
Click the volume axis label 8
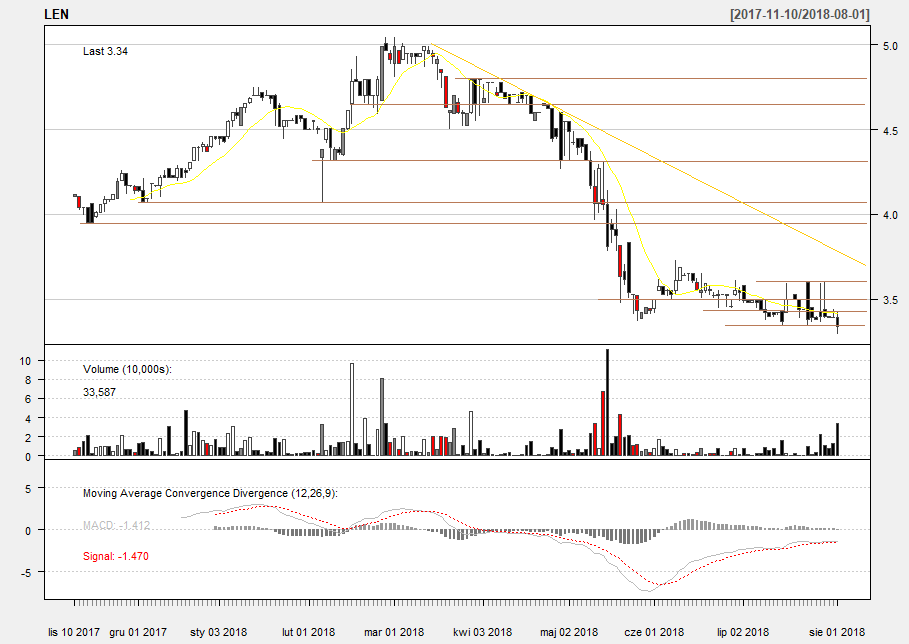27,380
